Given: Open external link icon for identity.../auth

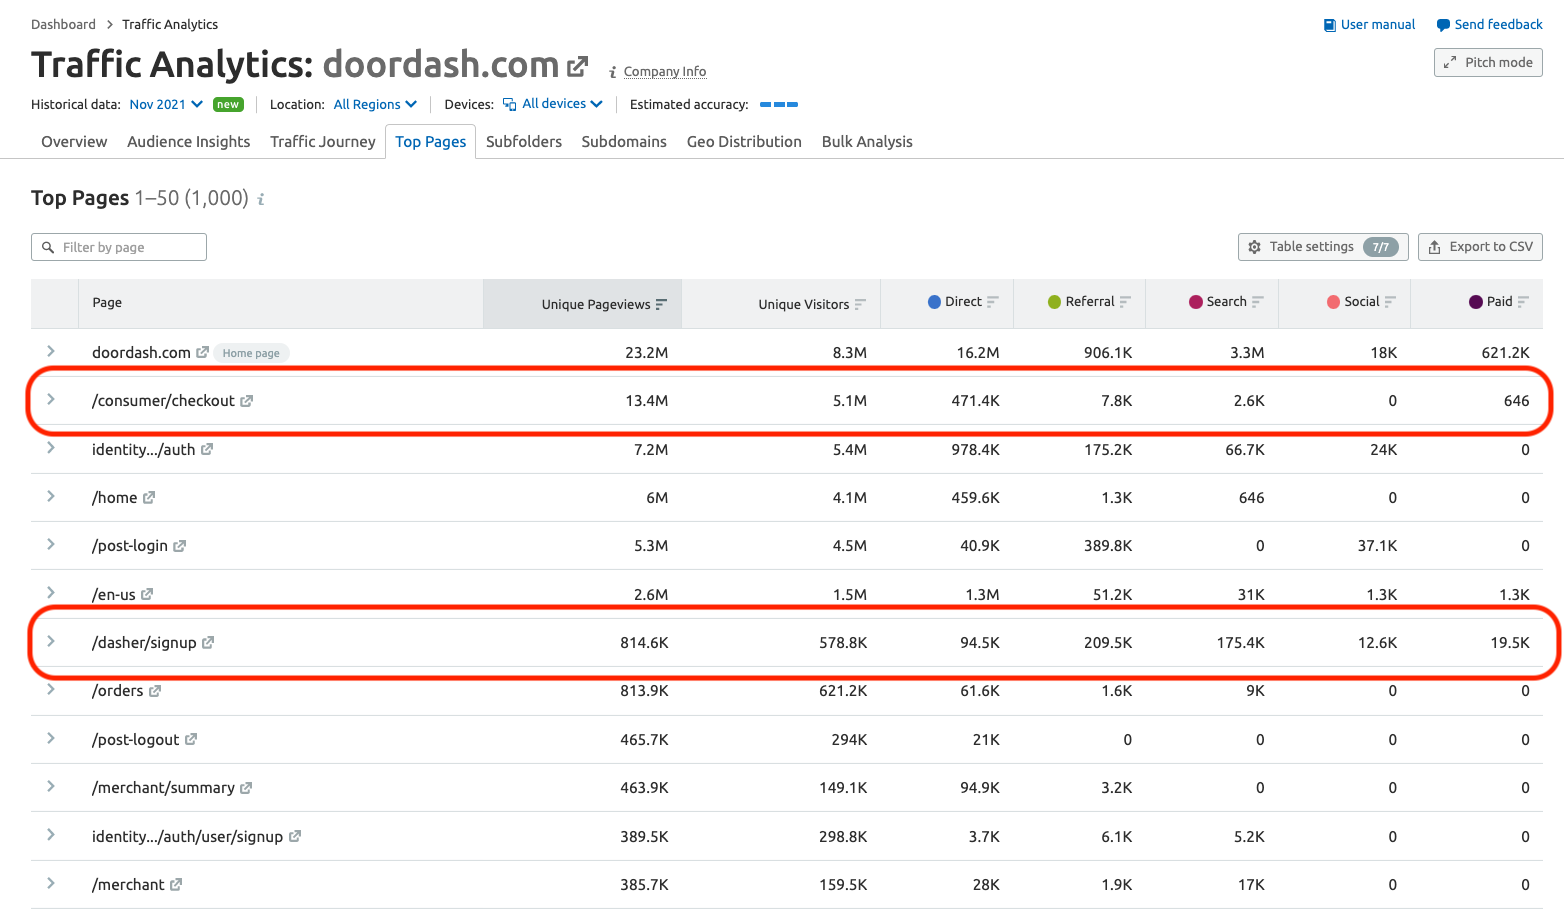Looking at the screenshot, I should pos(207,449).
